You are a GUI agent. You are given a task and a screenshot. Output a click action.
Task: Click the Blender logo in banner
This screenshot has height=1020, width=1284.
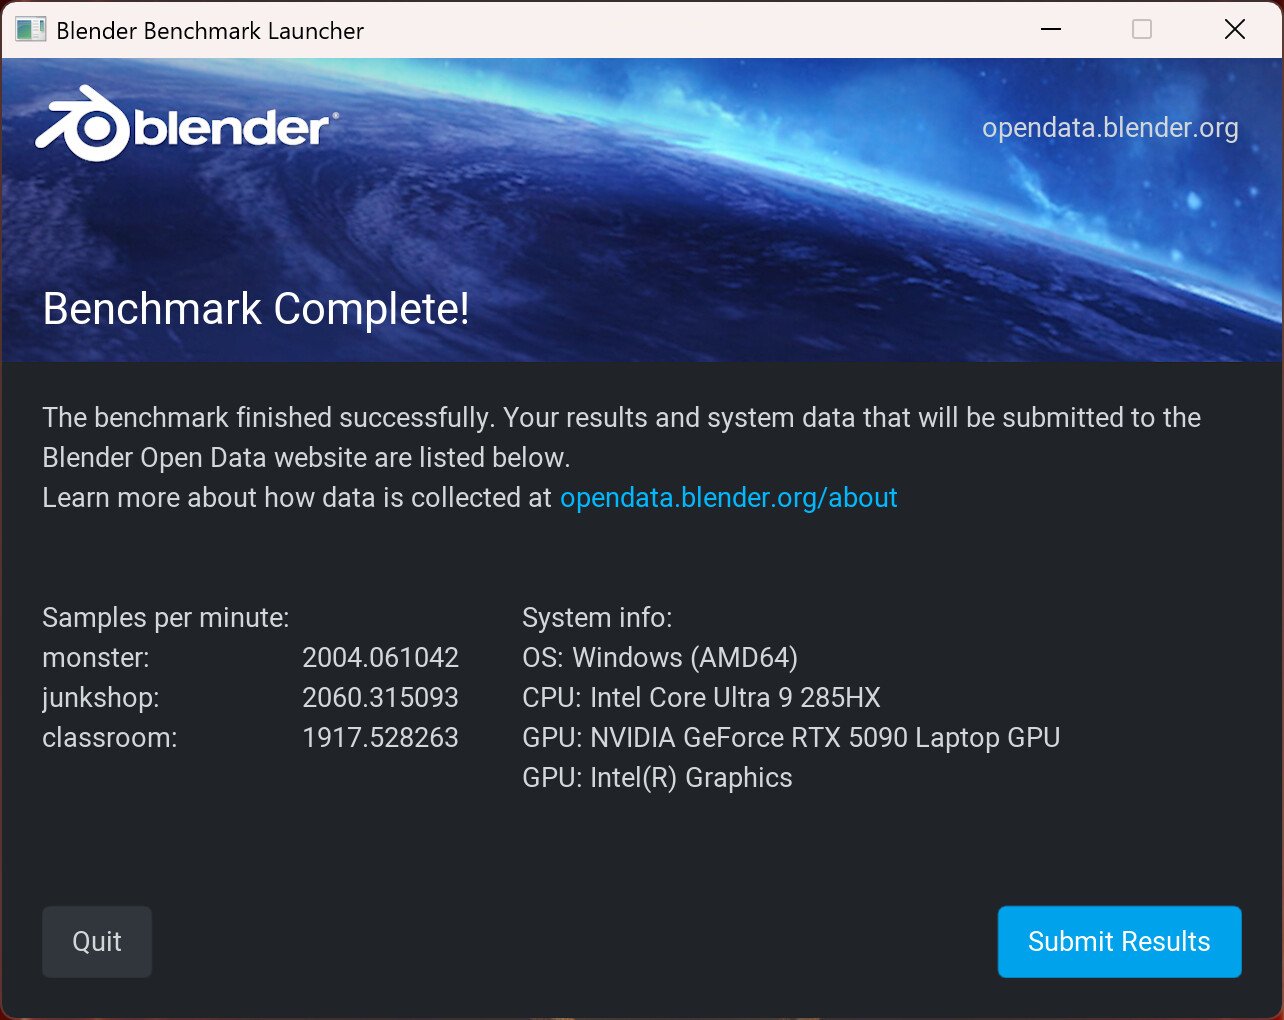point(187,125)
